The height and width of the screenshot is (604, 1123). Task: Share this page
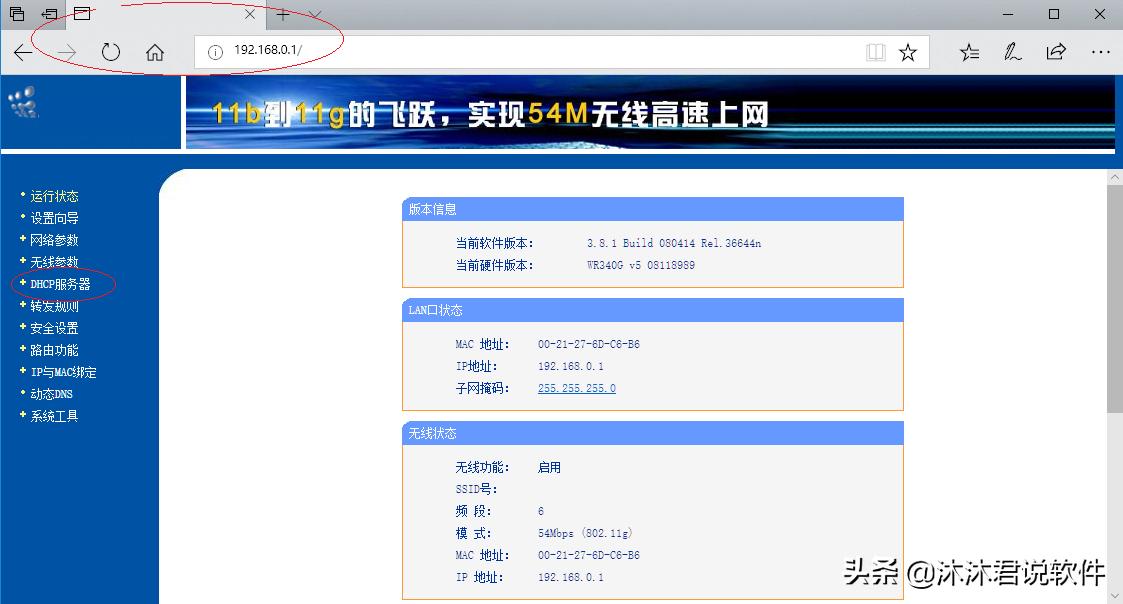1056,51
